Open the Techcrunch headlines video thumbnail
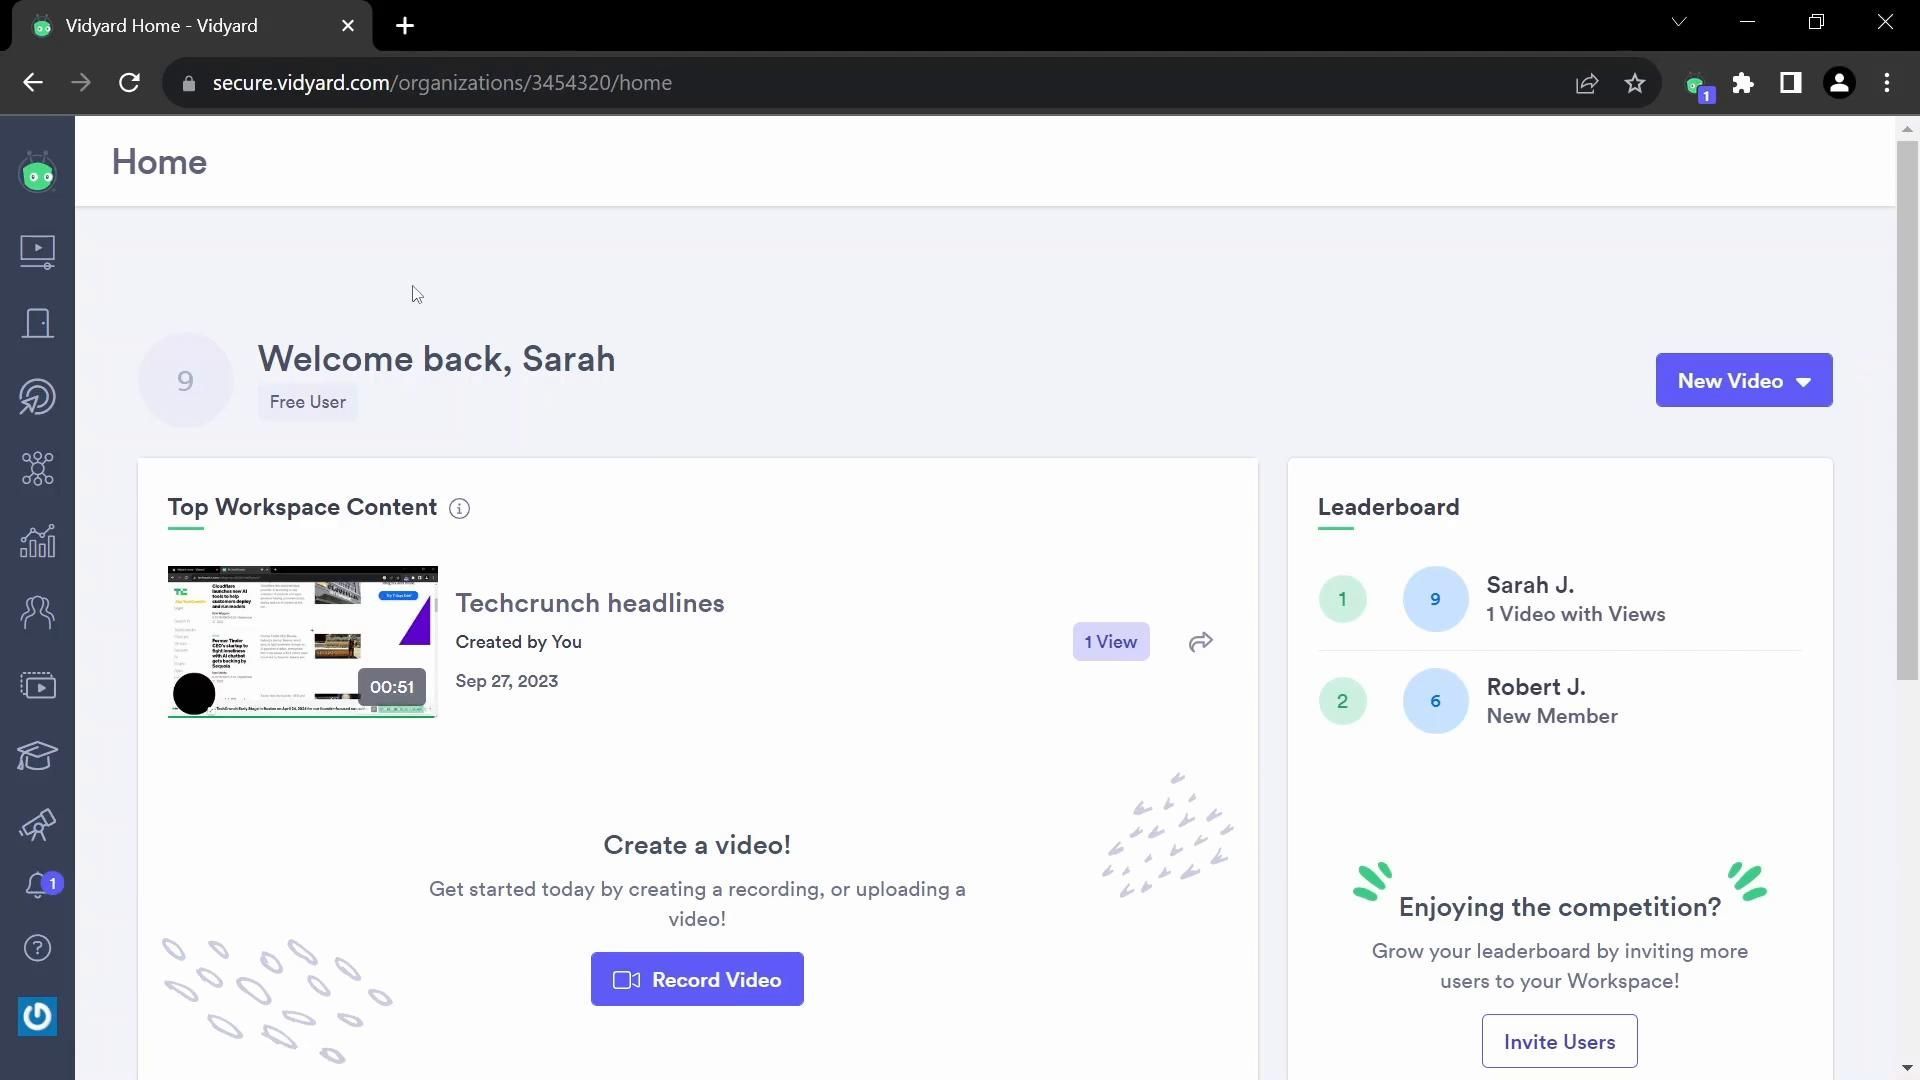This screenshot has width=1920, height=1080. 302,642
